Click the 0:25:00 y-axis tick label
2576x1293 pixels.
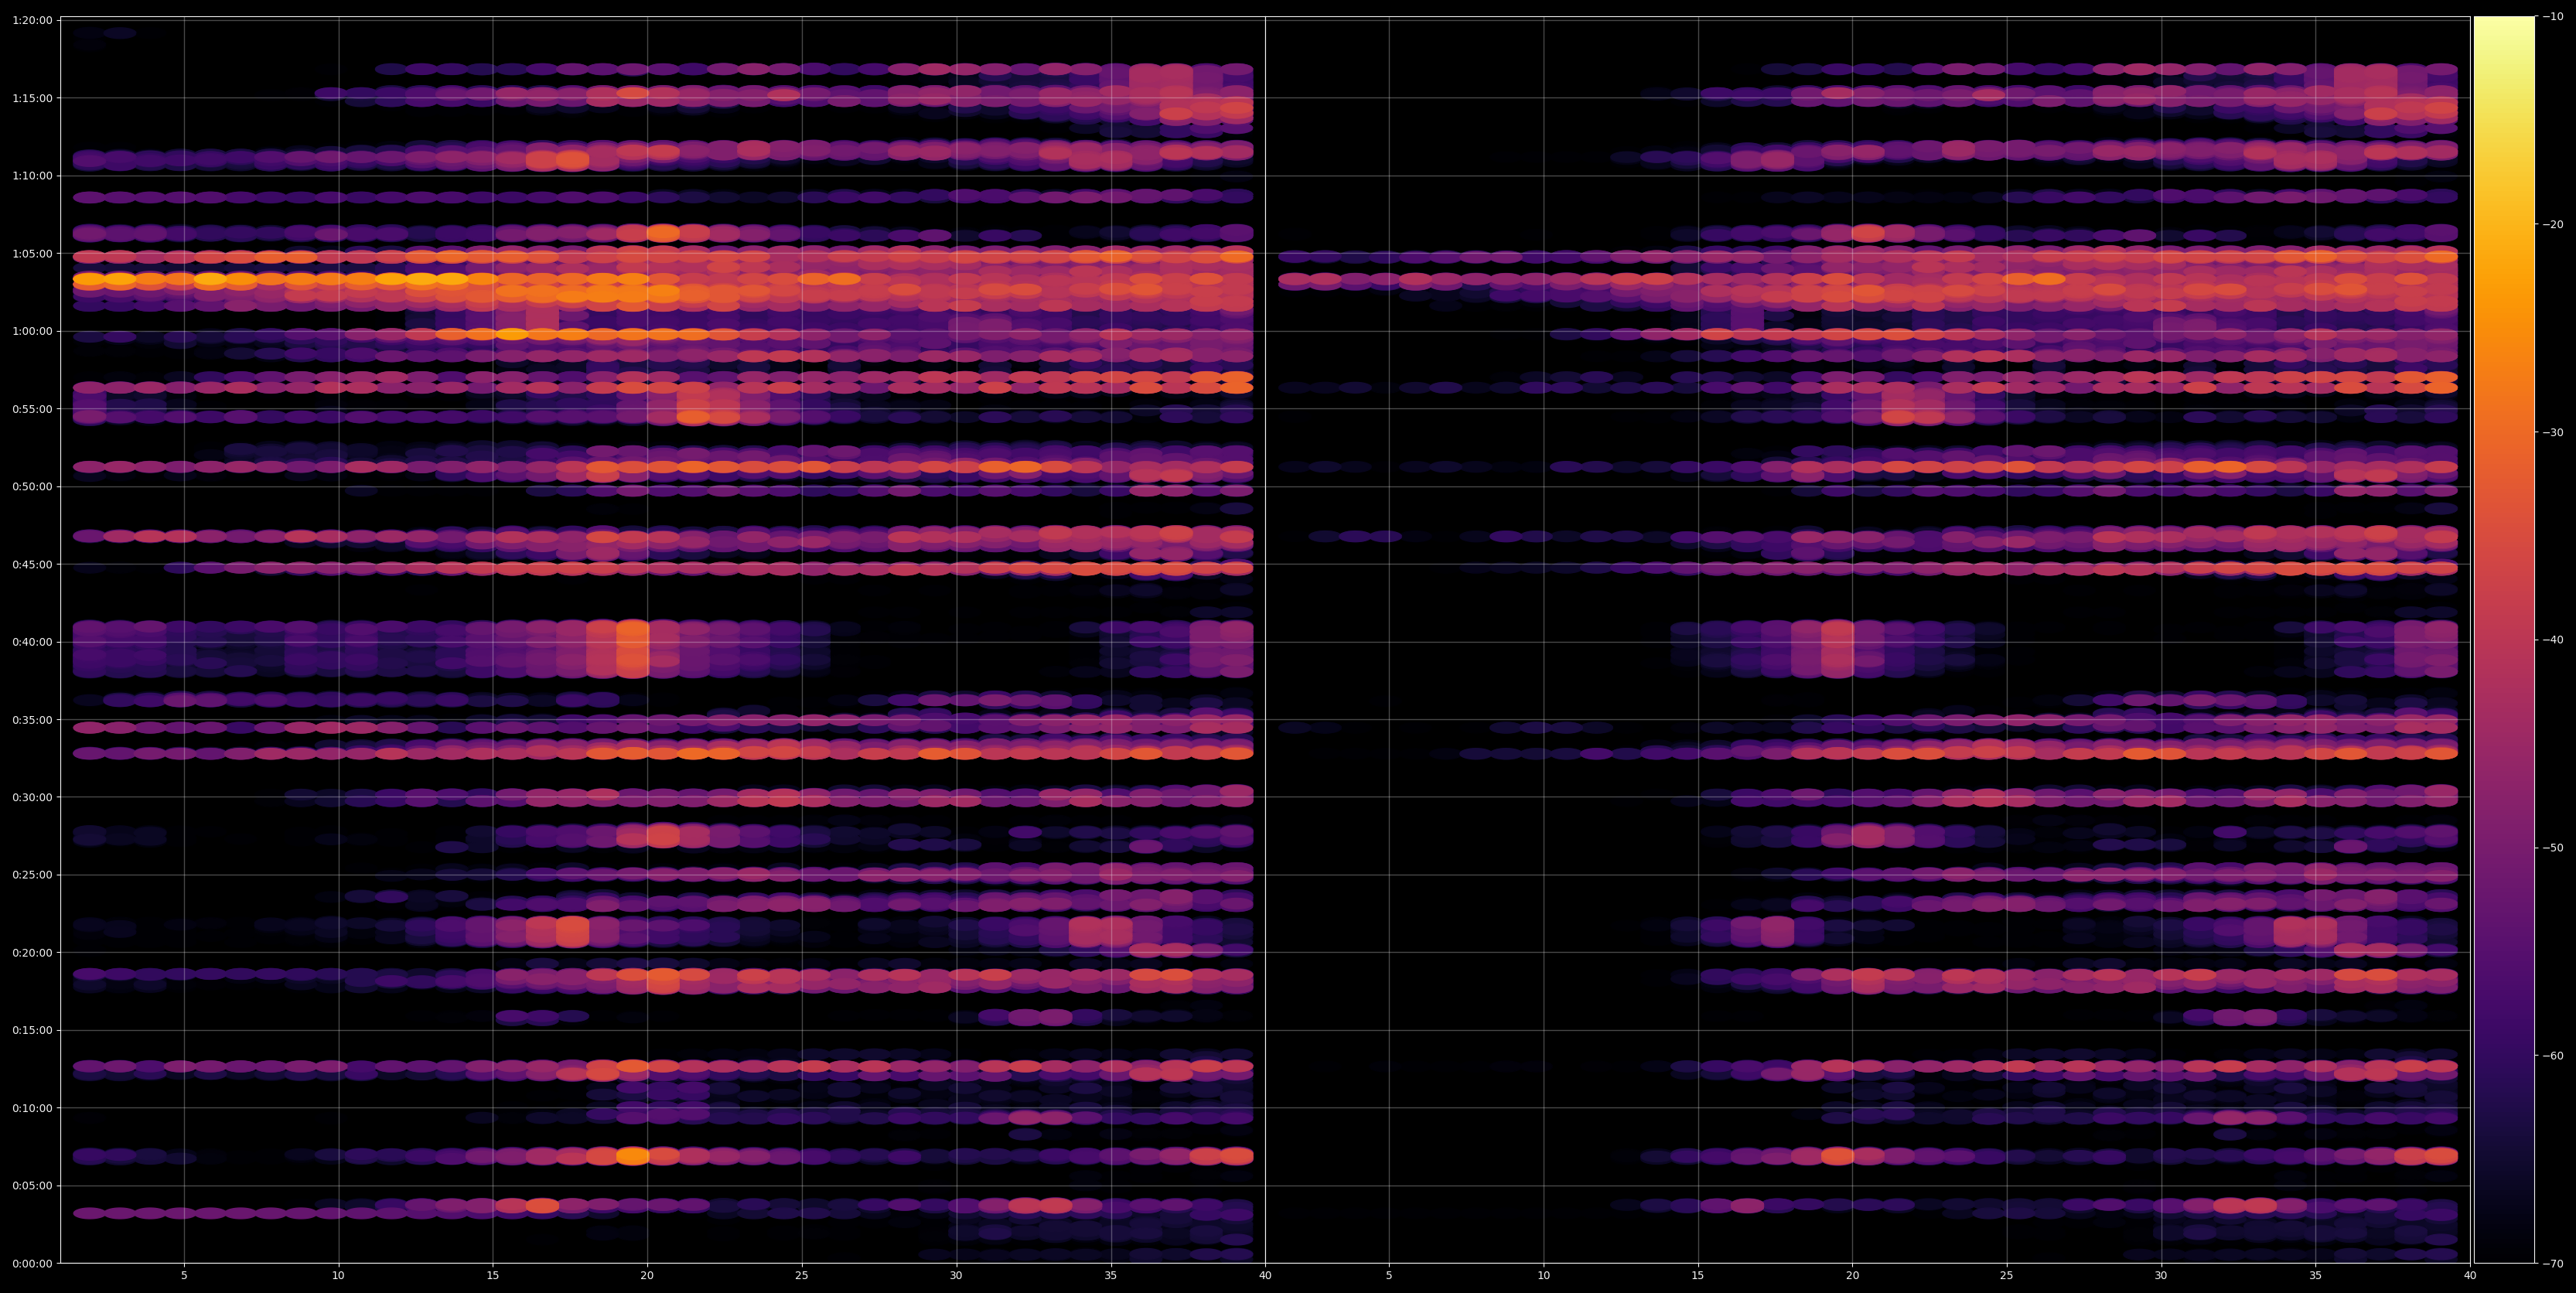click(x=31, y=875)
